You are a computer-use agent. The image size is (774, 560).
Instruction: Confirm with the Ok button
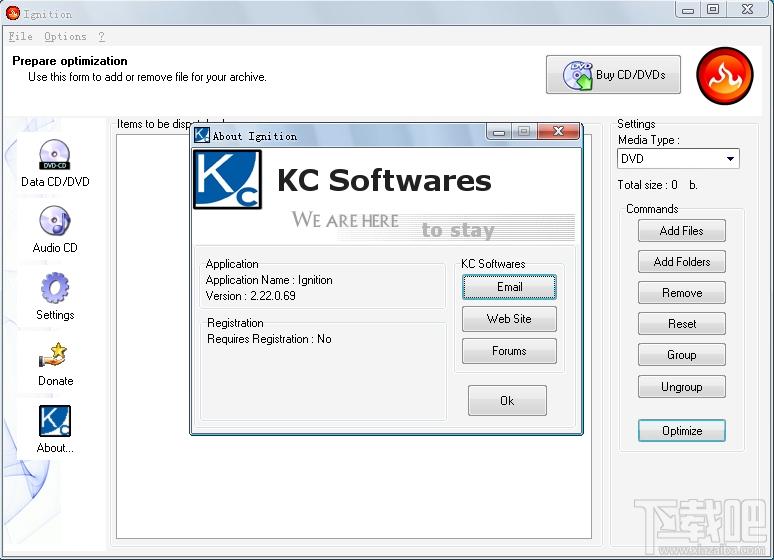tap(507, 400)
